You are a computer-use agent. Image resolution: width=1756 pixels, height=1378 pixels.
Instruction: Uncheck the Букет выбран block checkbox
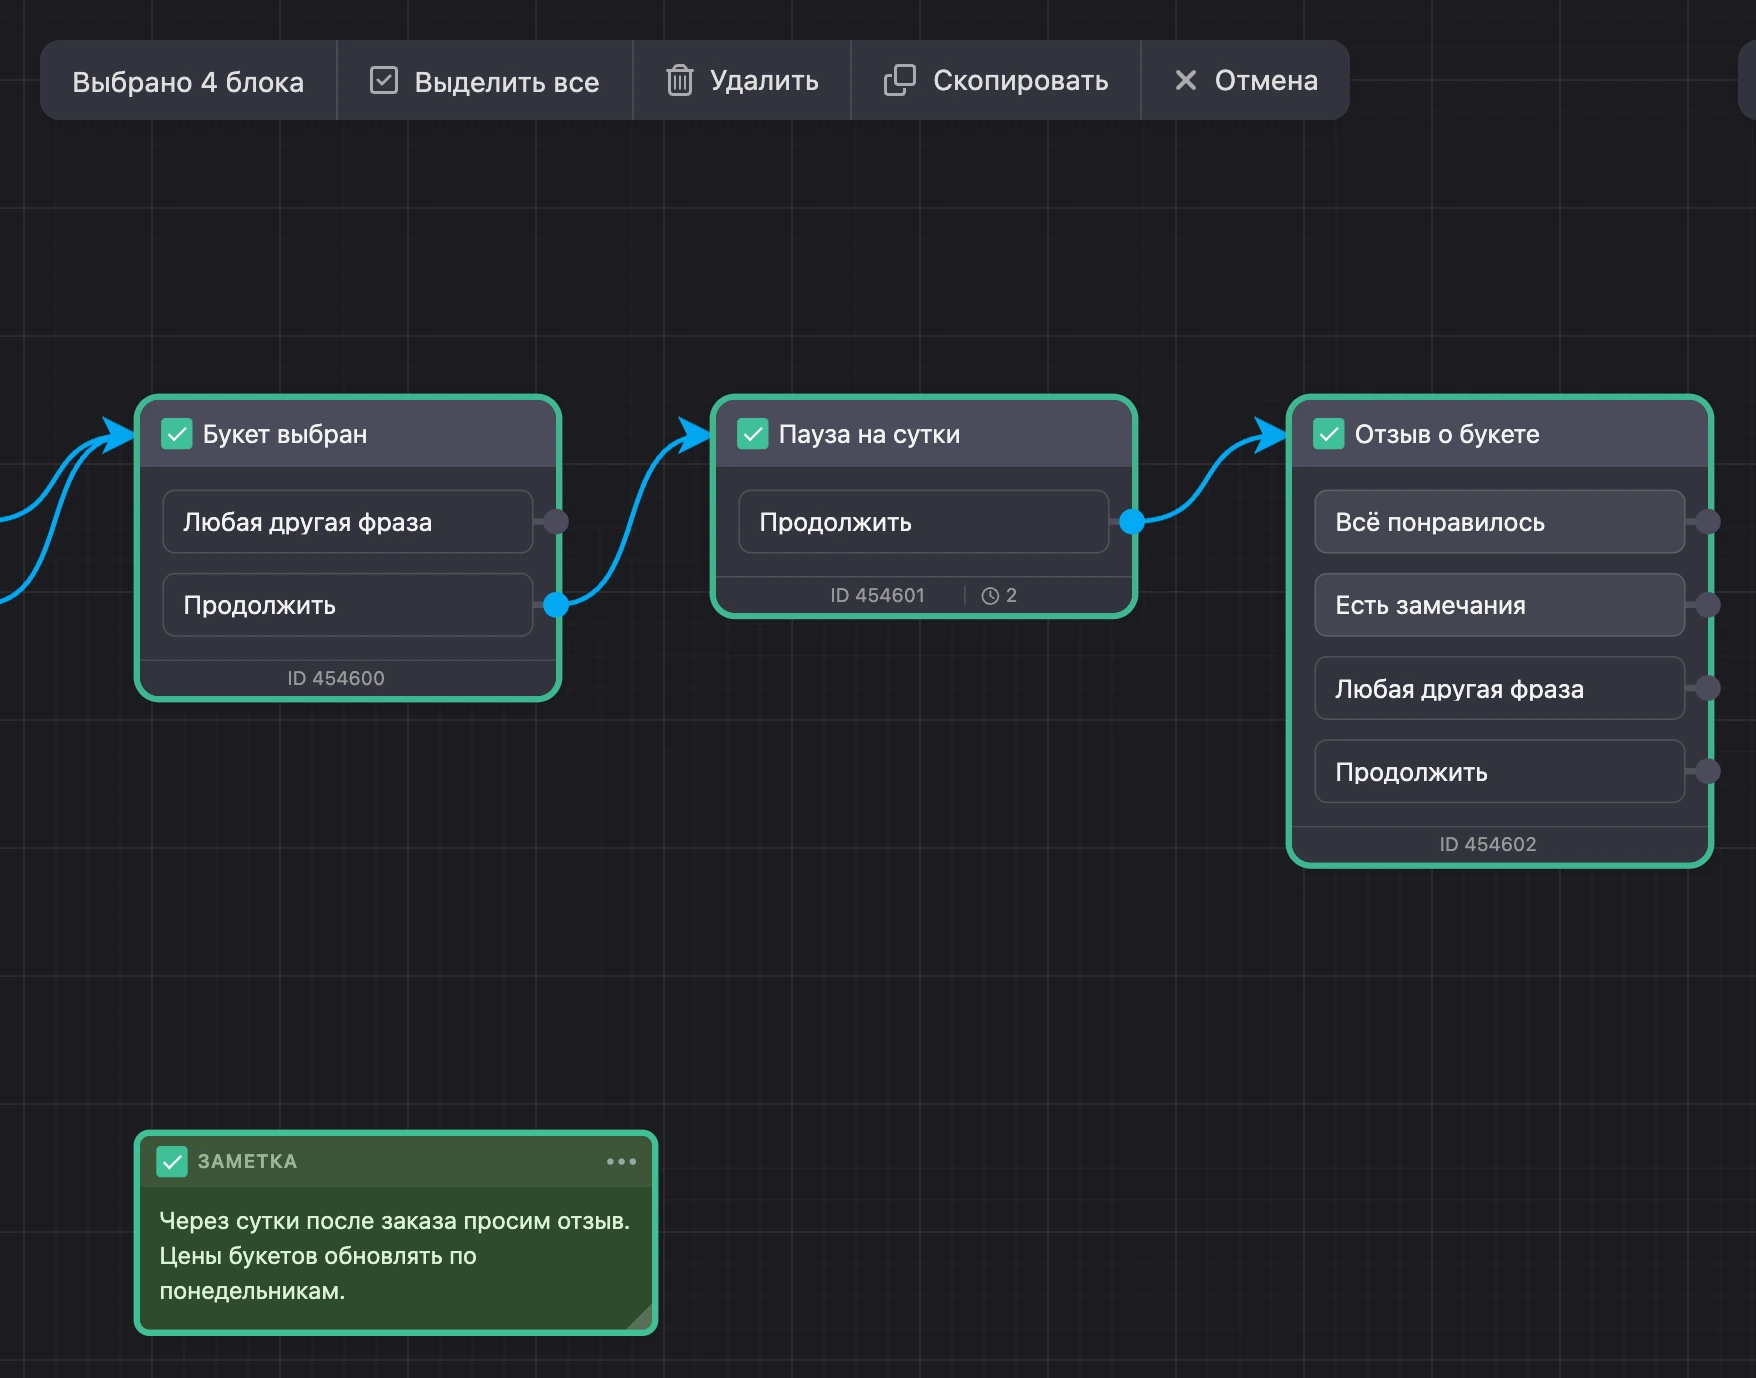pyautogui.click(x=177, y=434)
